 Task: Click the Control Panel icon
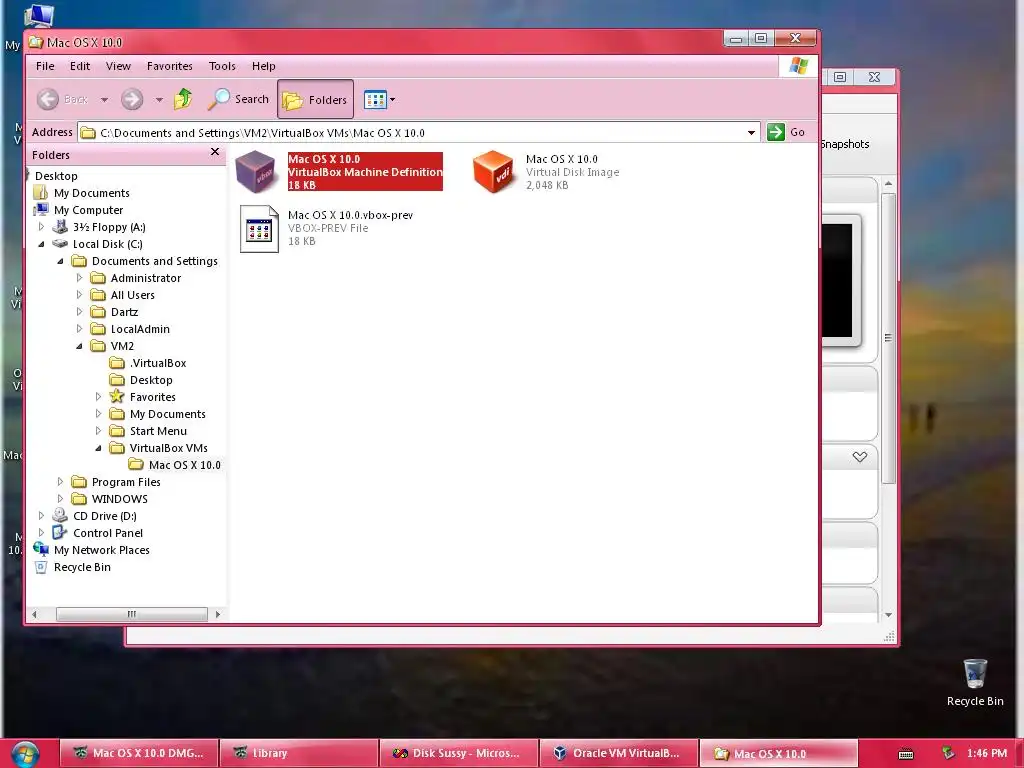point(60,532)
